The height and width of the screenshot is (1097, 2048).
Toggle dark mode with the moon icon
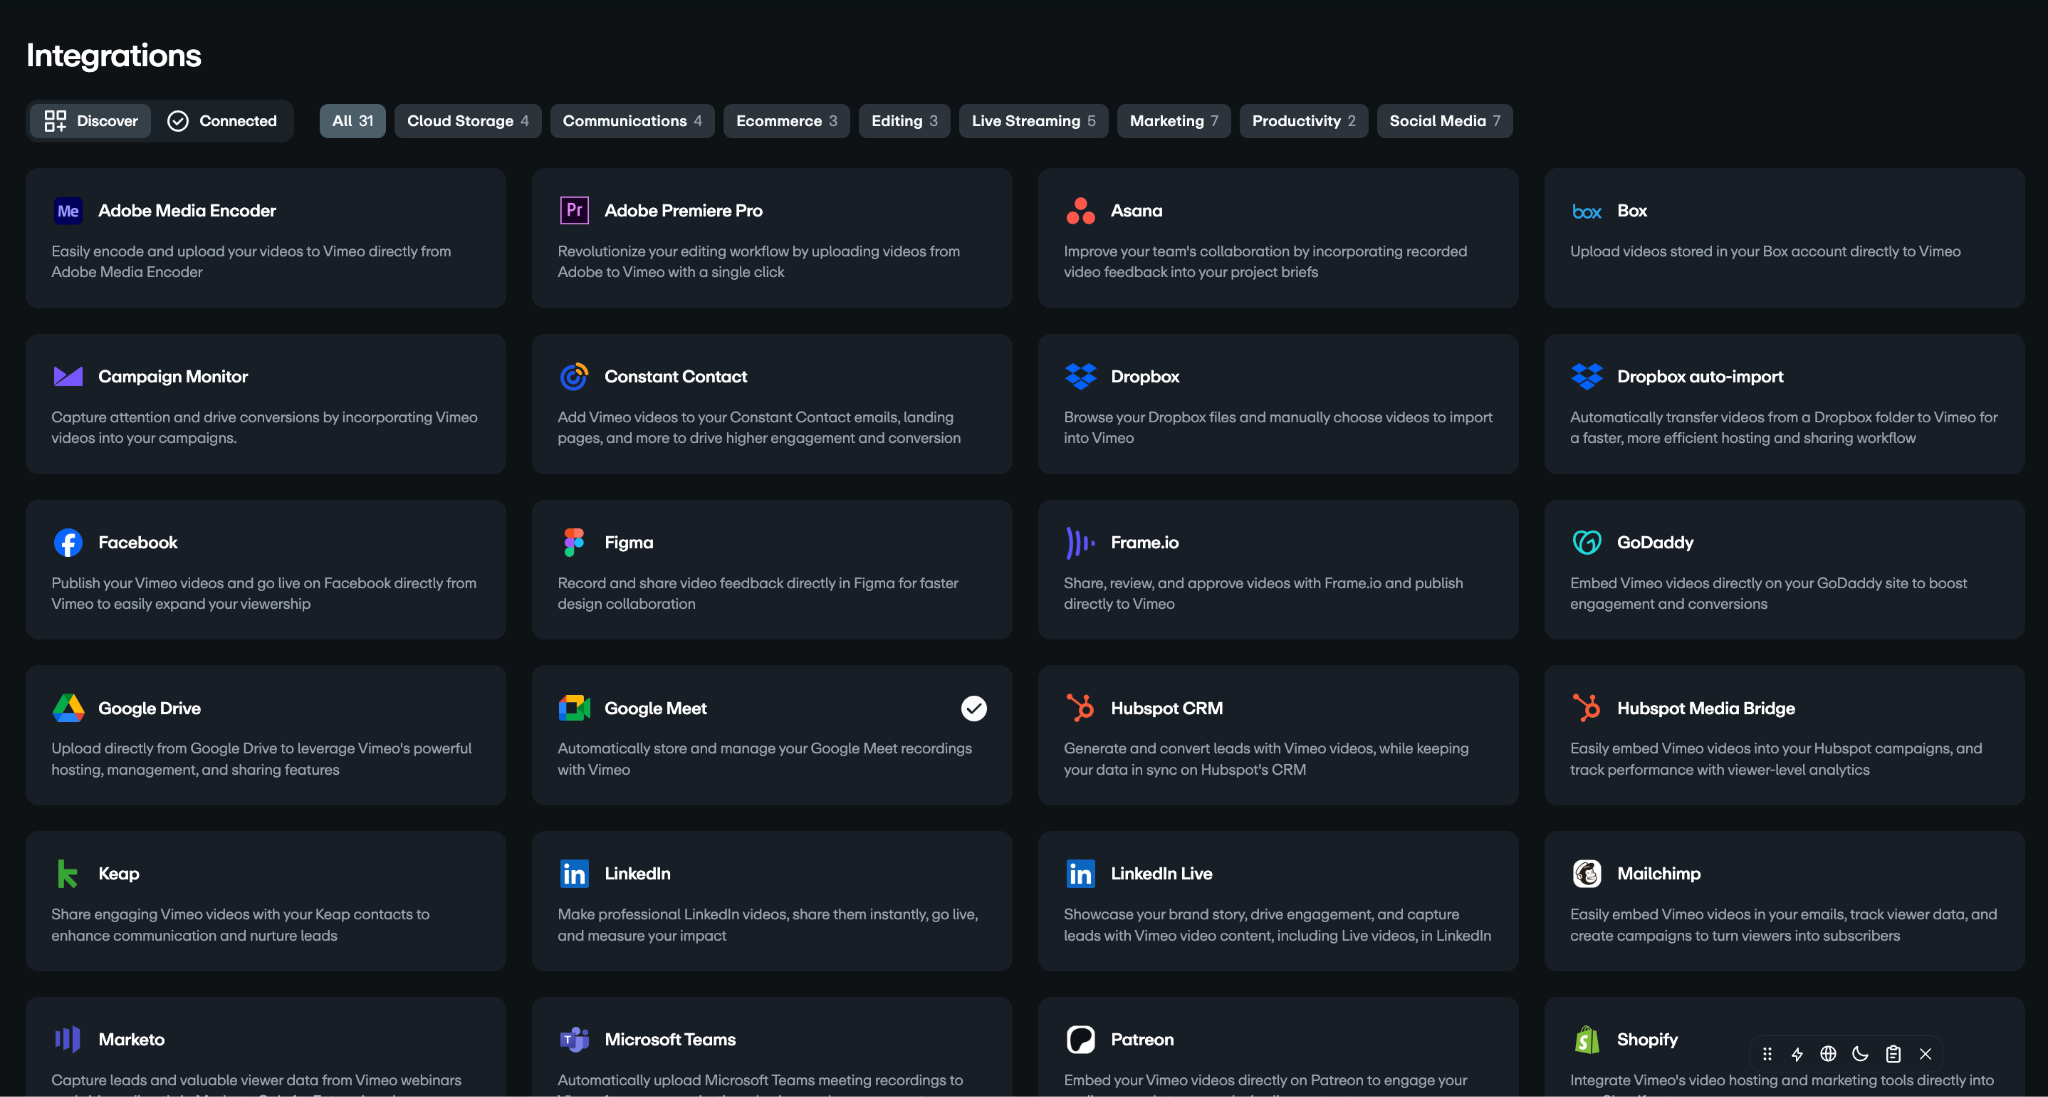coord(1860,1054)
